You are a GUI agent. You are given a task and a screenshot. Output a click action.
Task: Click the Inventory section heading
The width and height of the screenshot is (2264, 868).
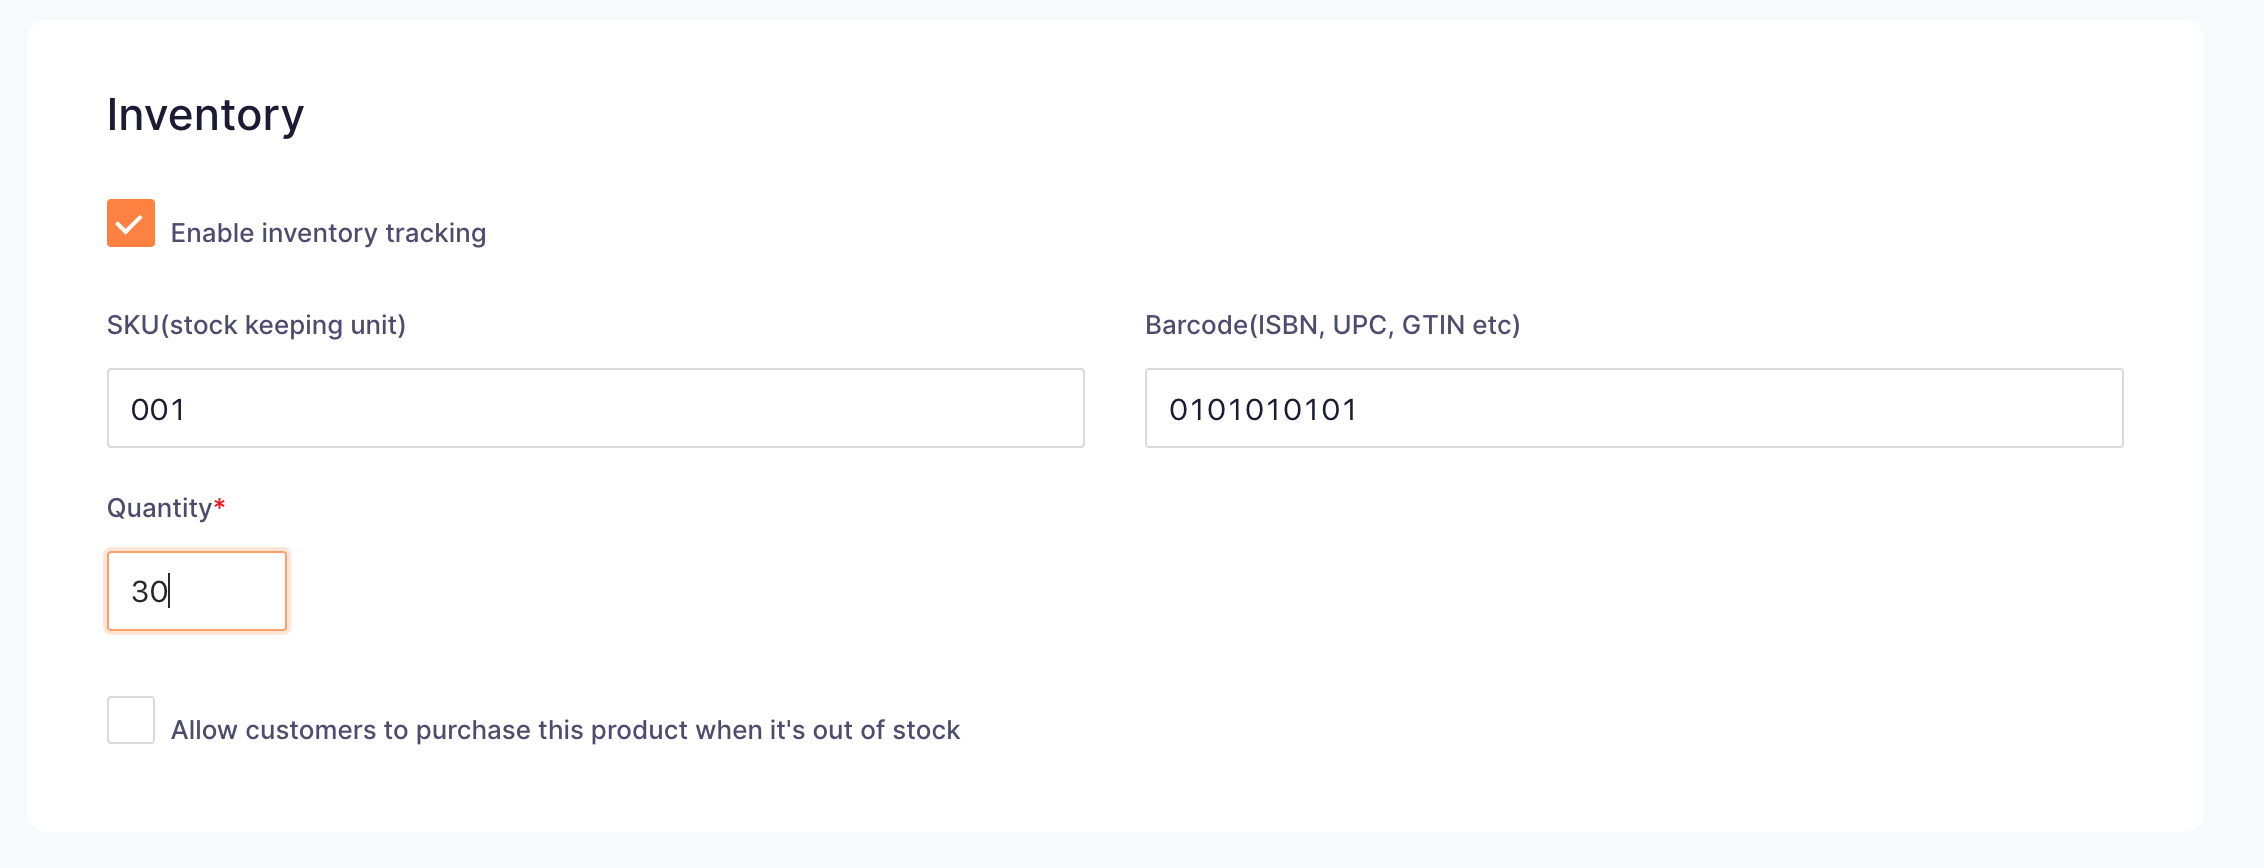tap(205, 116)
